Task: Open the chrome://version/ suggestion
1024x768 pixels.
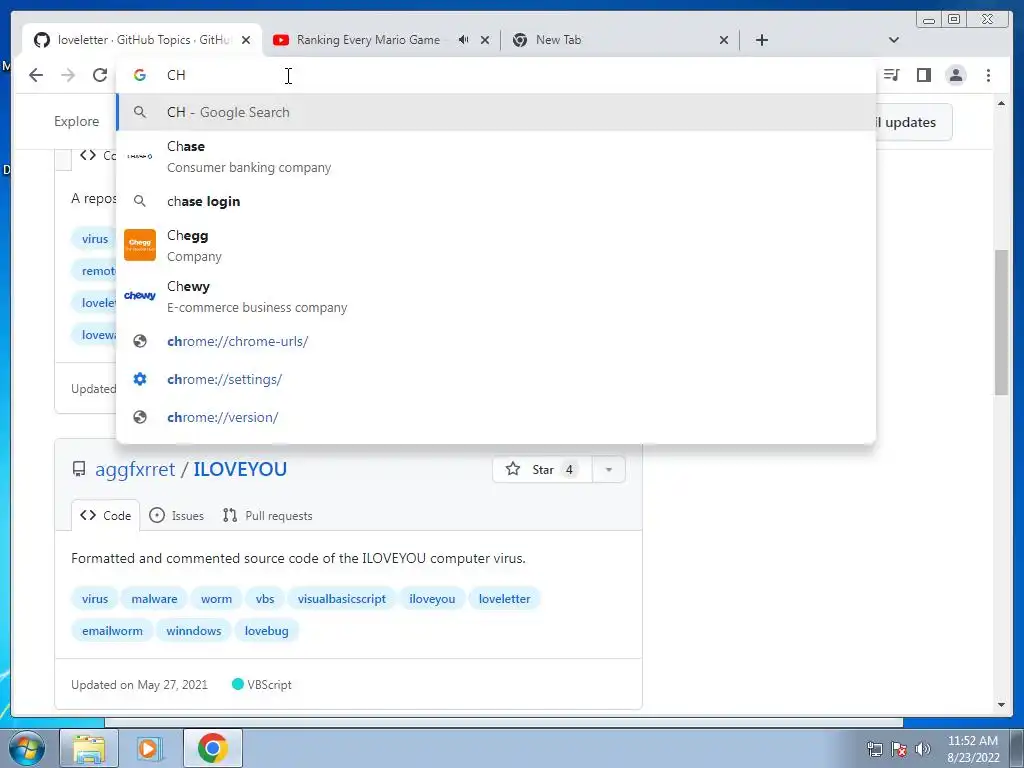Action: pos(496,417)
